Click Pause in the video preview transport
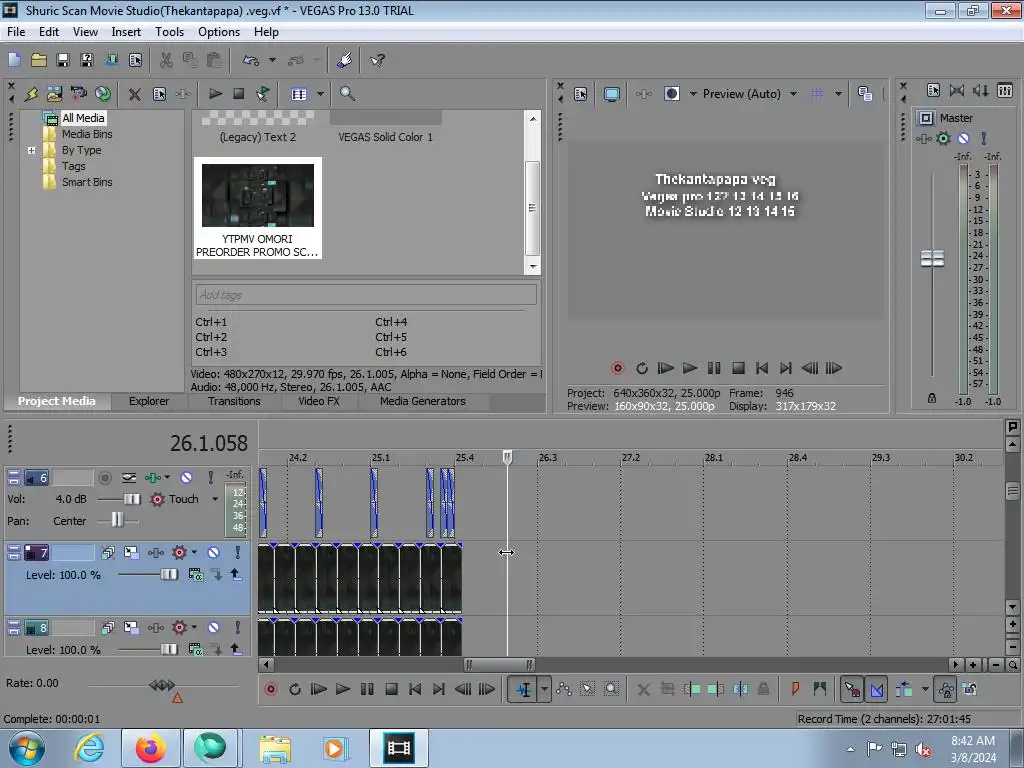This screenshot has width=1024, height=768. [x=714, y=368]
